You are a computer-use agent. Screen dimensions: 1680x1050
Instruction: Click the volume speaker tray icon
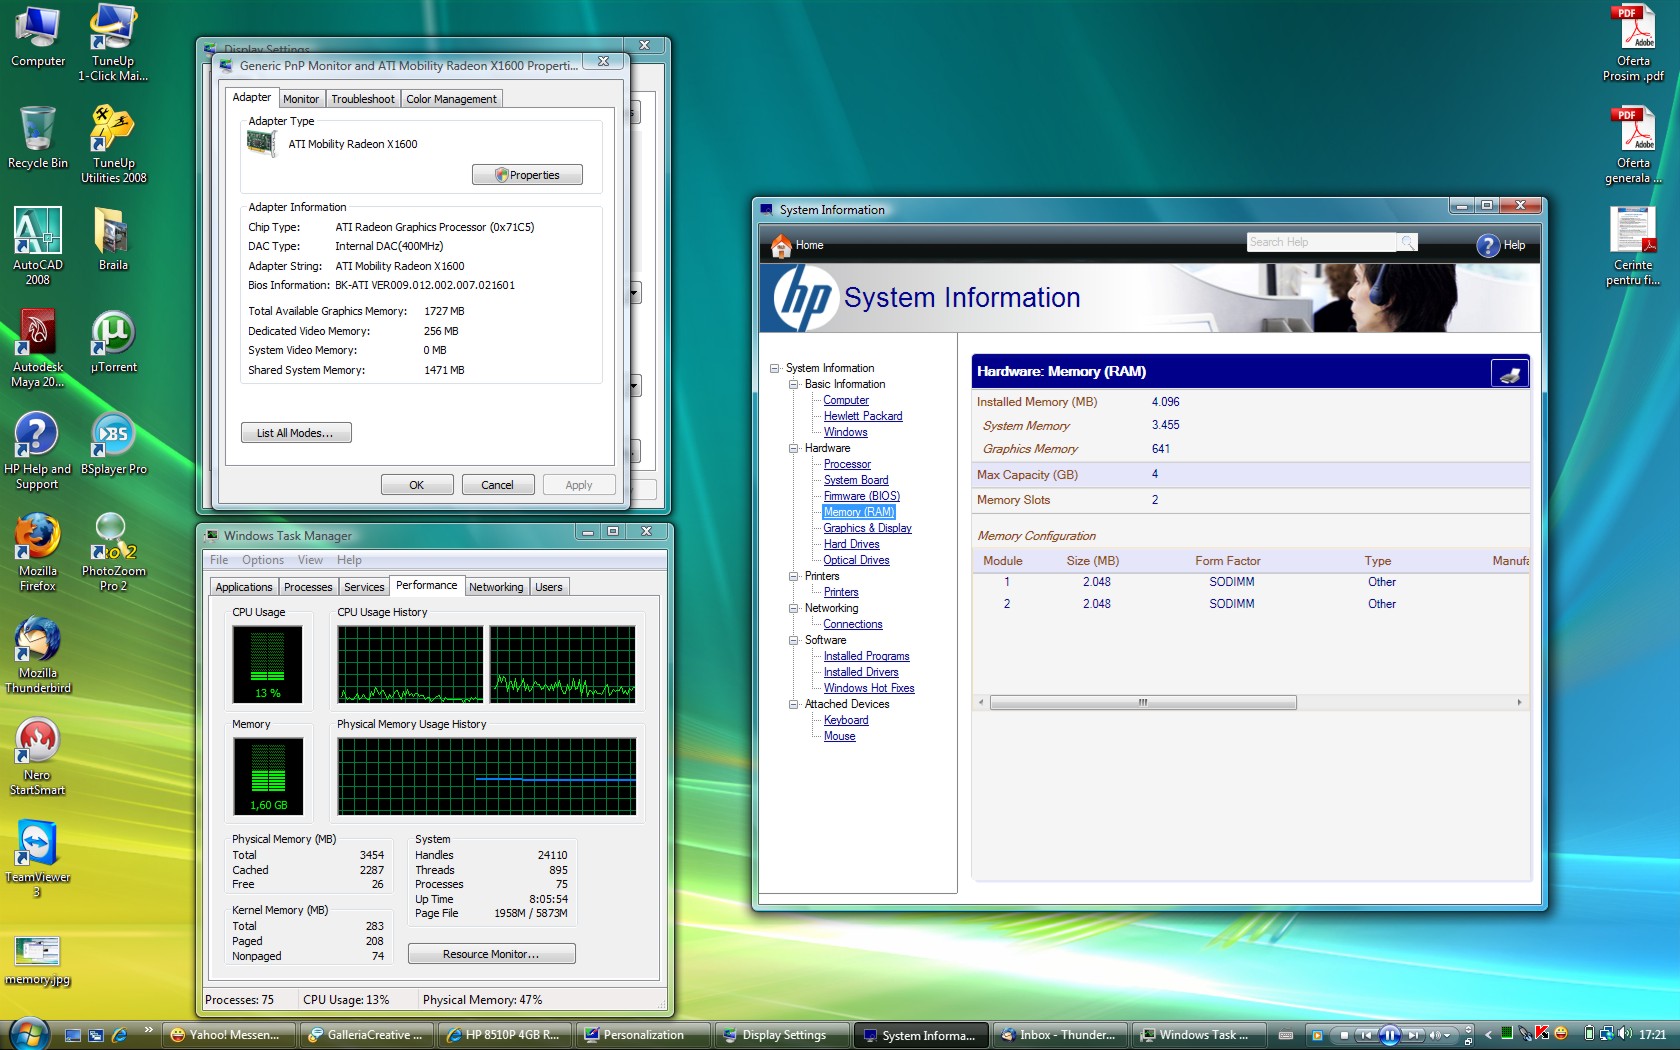pos(1624,1034)
